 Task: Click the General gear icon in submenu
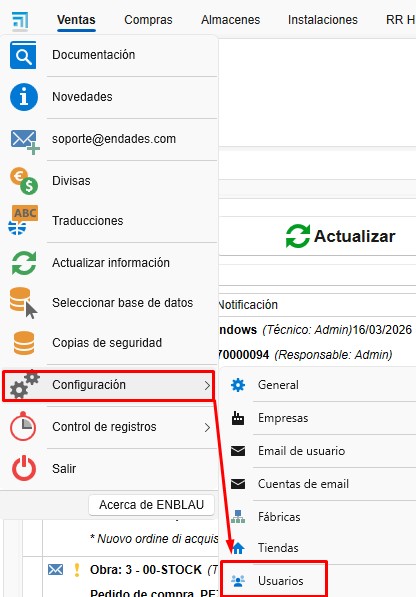point(238,385)
